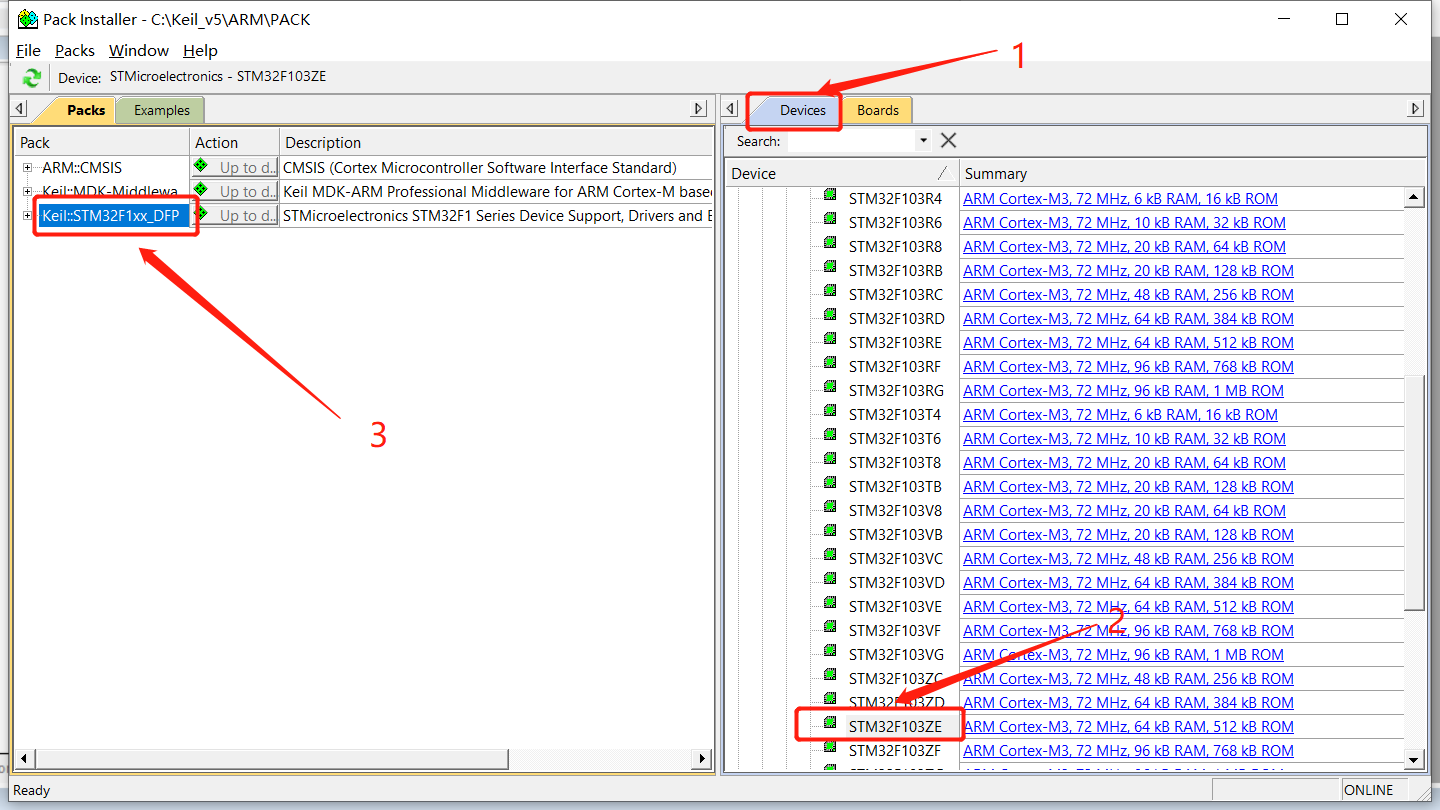Open the STM32F103ZE summary link
This screenshot has width=1440, height=810.
(x=1128, y=727)
